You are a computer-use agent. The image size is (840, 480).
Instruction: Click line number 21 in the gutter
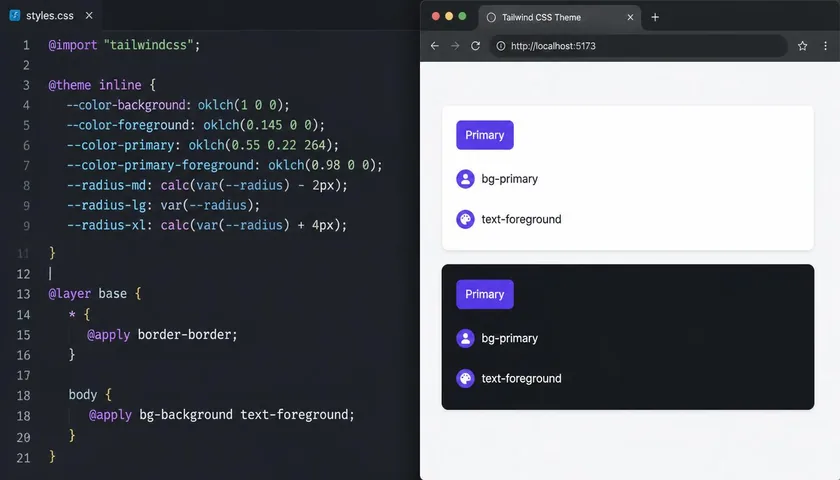point(23,458)
